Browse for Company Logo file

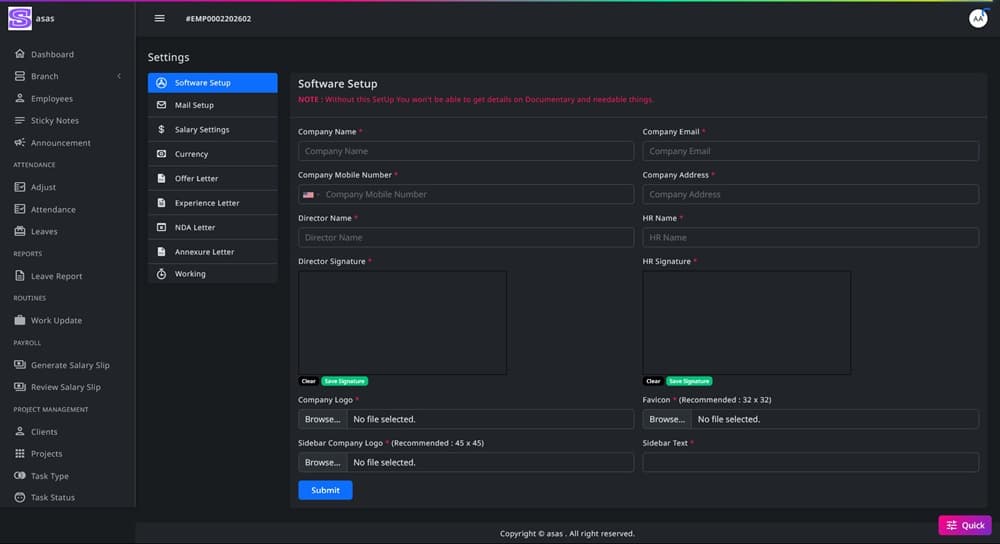(322, 419)
